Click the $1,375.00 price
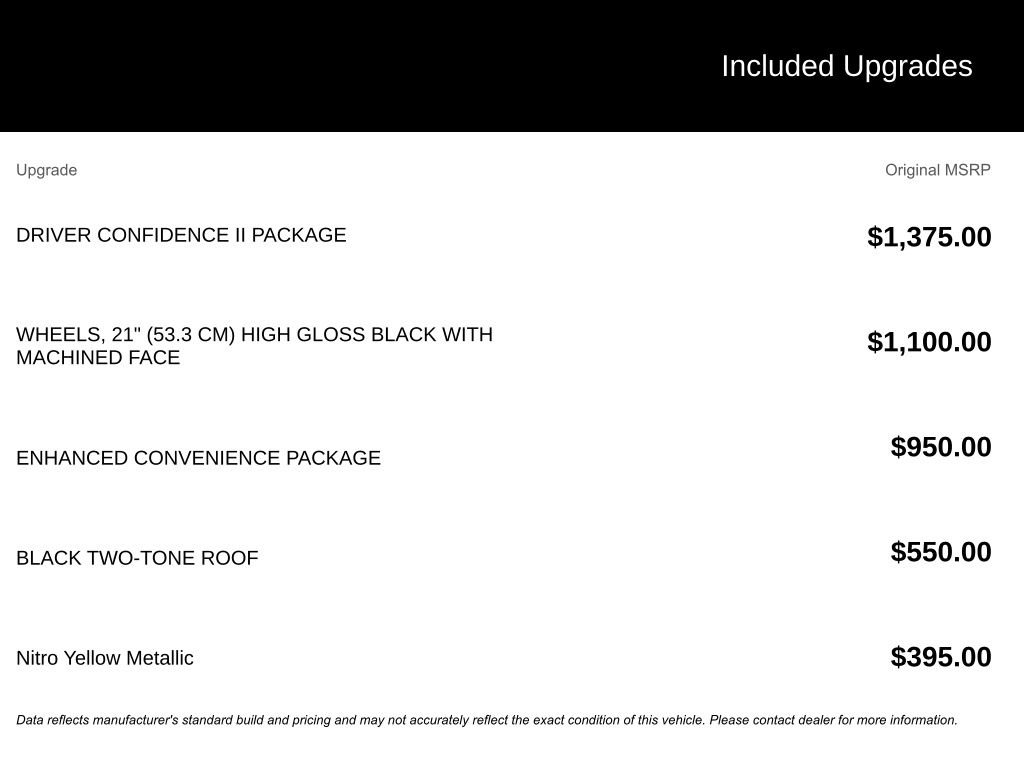 click(x=929, y=237)
